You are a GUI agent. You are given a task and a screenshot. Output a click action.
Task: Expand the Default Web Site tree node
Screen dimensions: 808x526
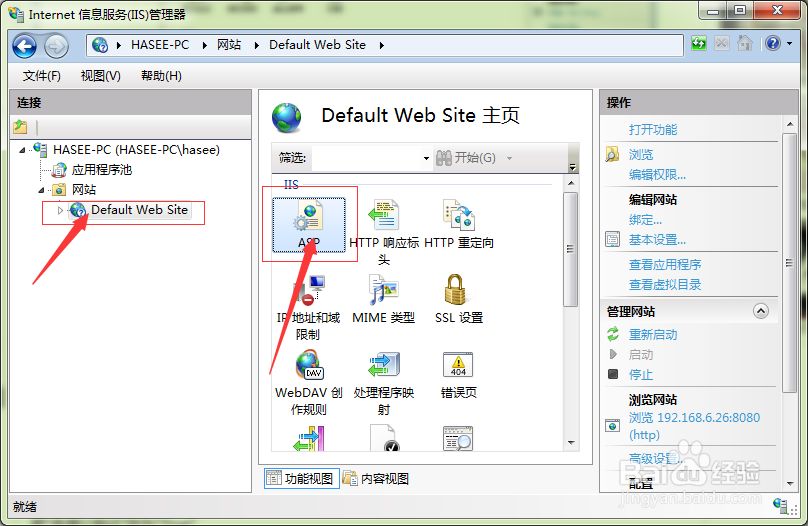tap(60, 210)
